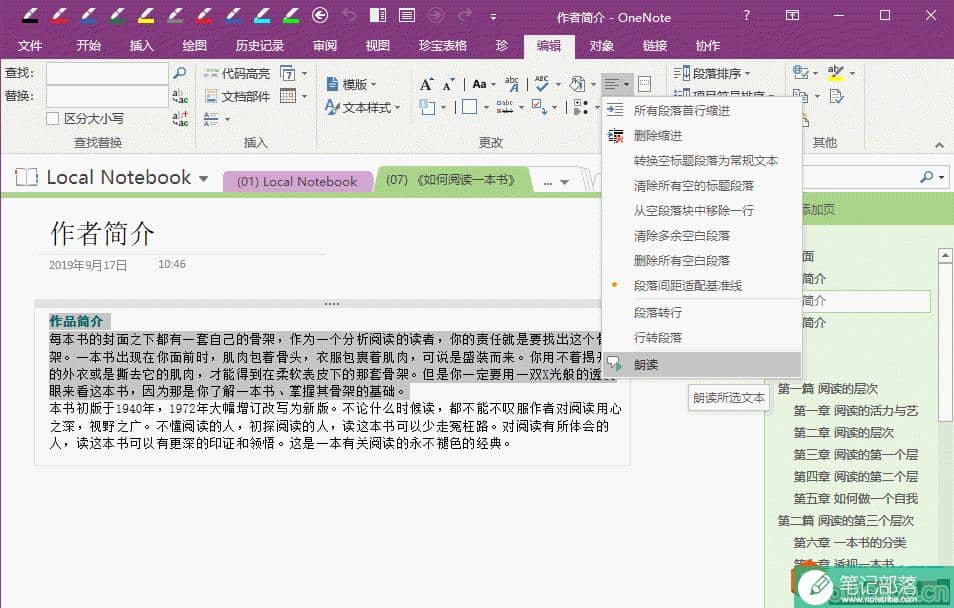Choose 段落转行 menu item
The height and width of the screenshot is (608, 954).
702,313
